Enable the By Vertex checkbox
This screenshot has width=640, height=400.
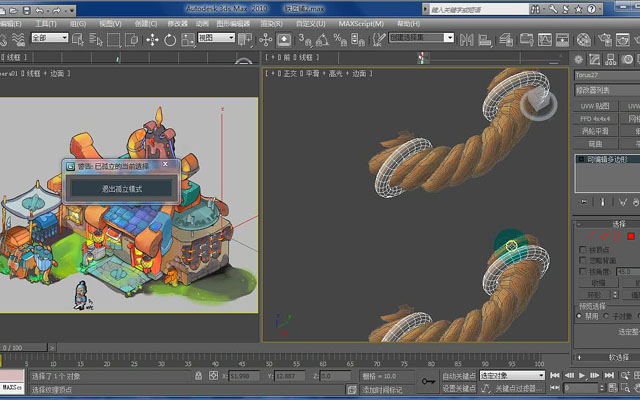point(583,249)
